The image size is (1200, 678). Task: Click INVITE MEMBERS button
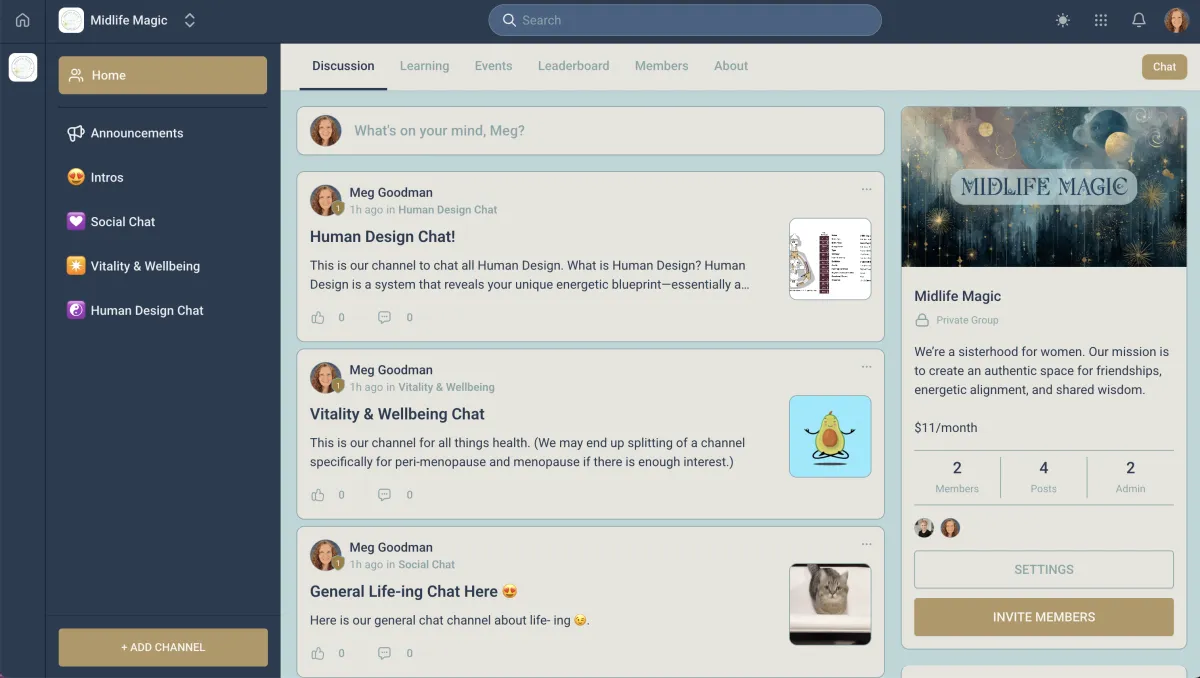(1044, 617)
